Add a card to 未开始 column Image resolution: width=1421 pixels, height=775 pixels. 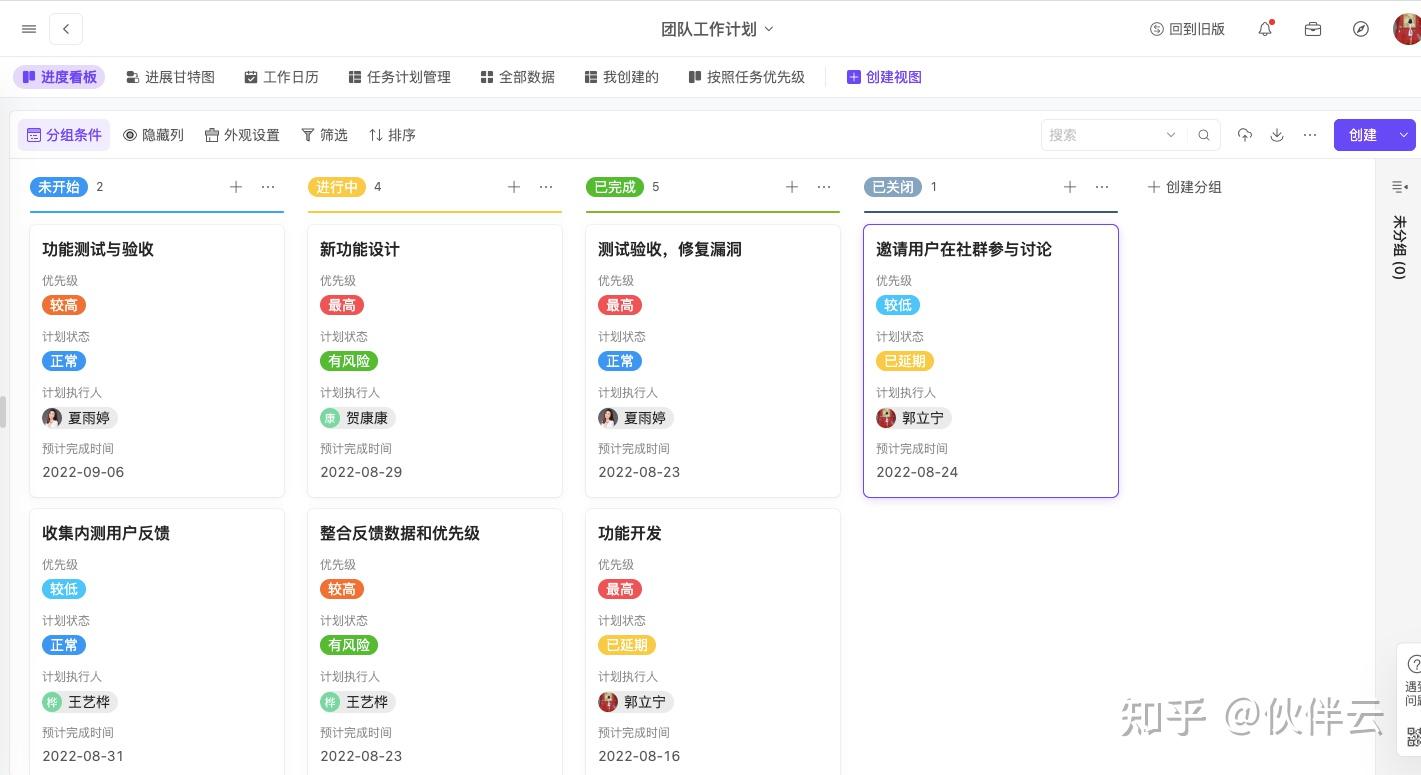pyautogui.click(x=236, y=187)
